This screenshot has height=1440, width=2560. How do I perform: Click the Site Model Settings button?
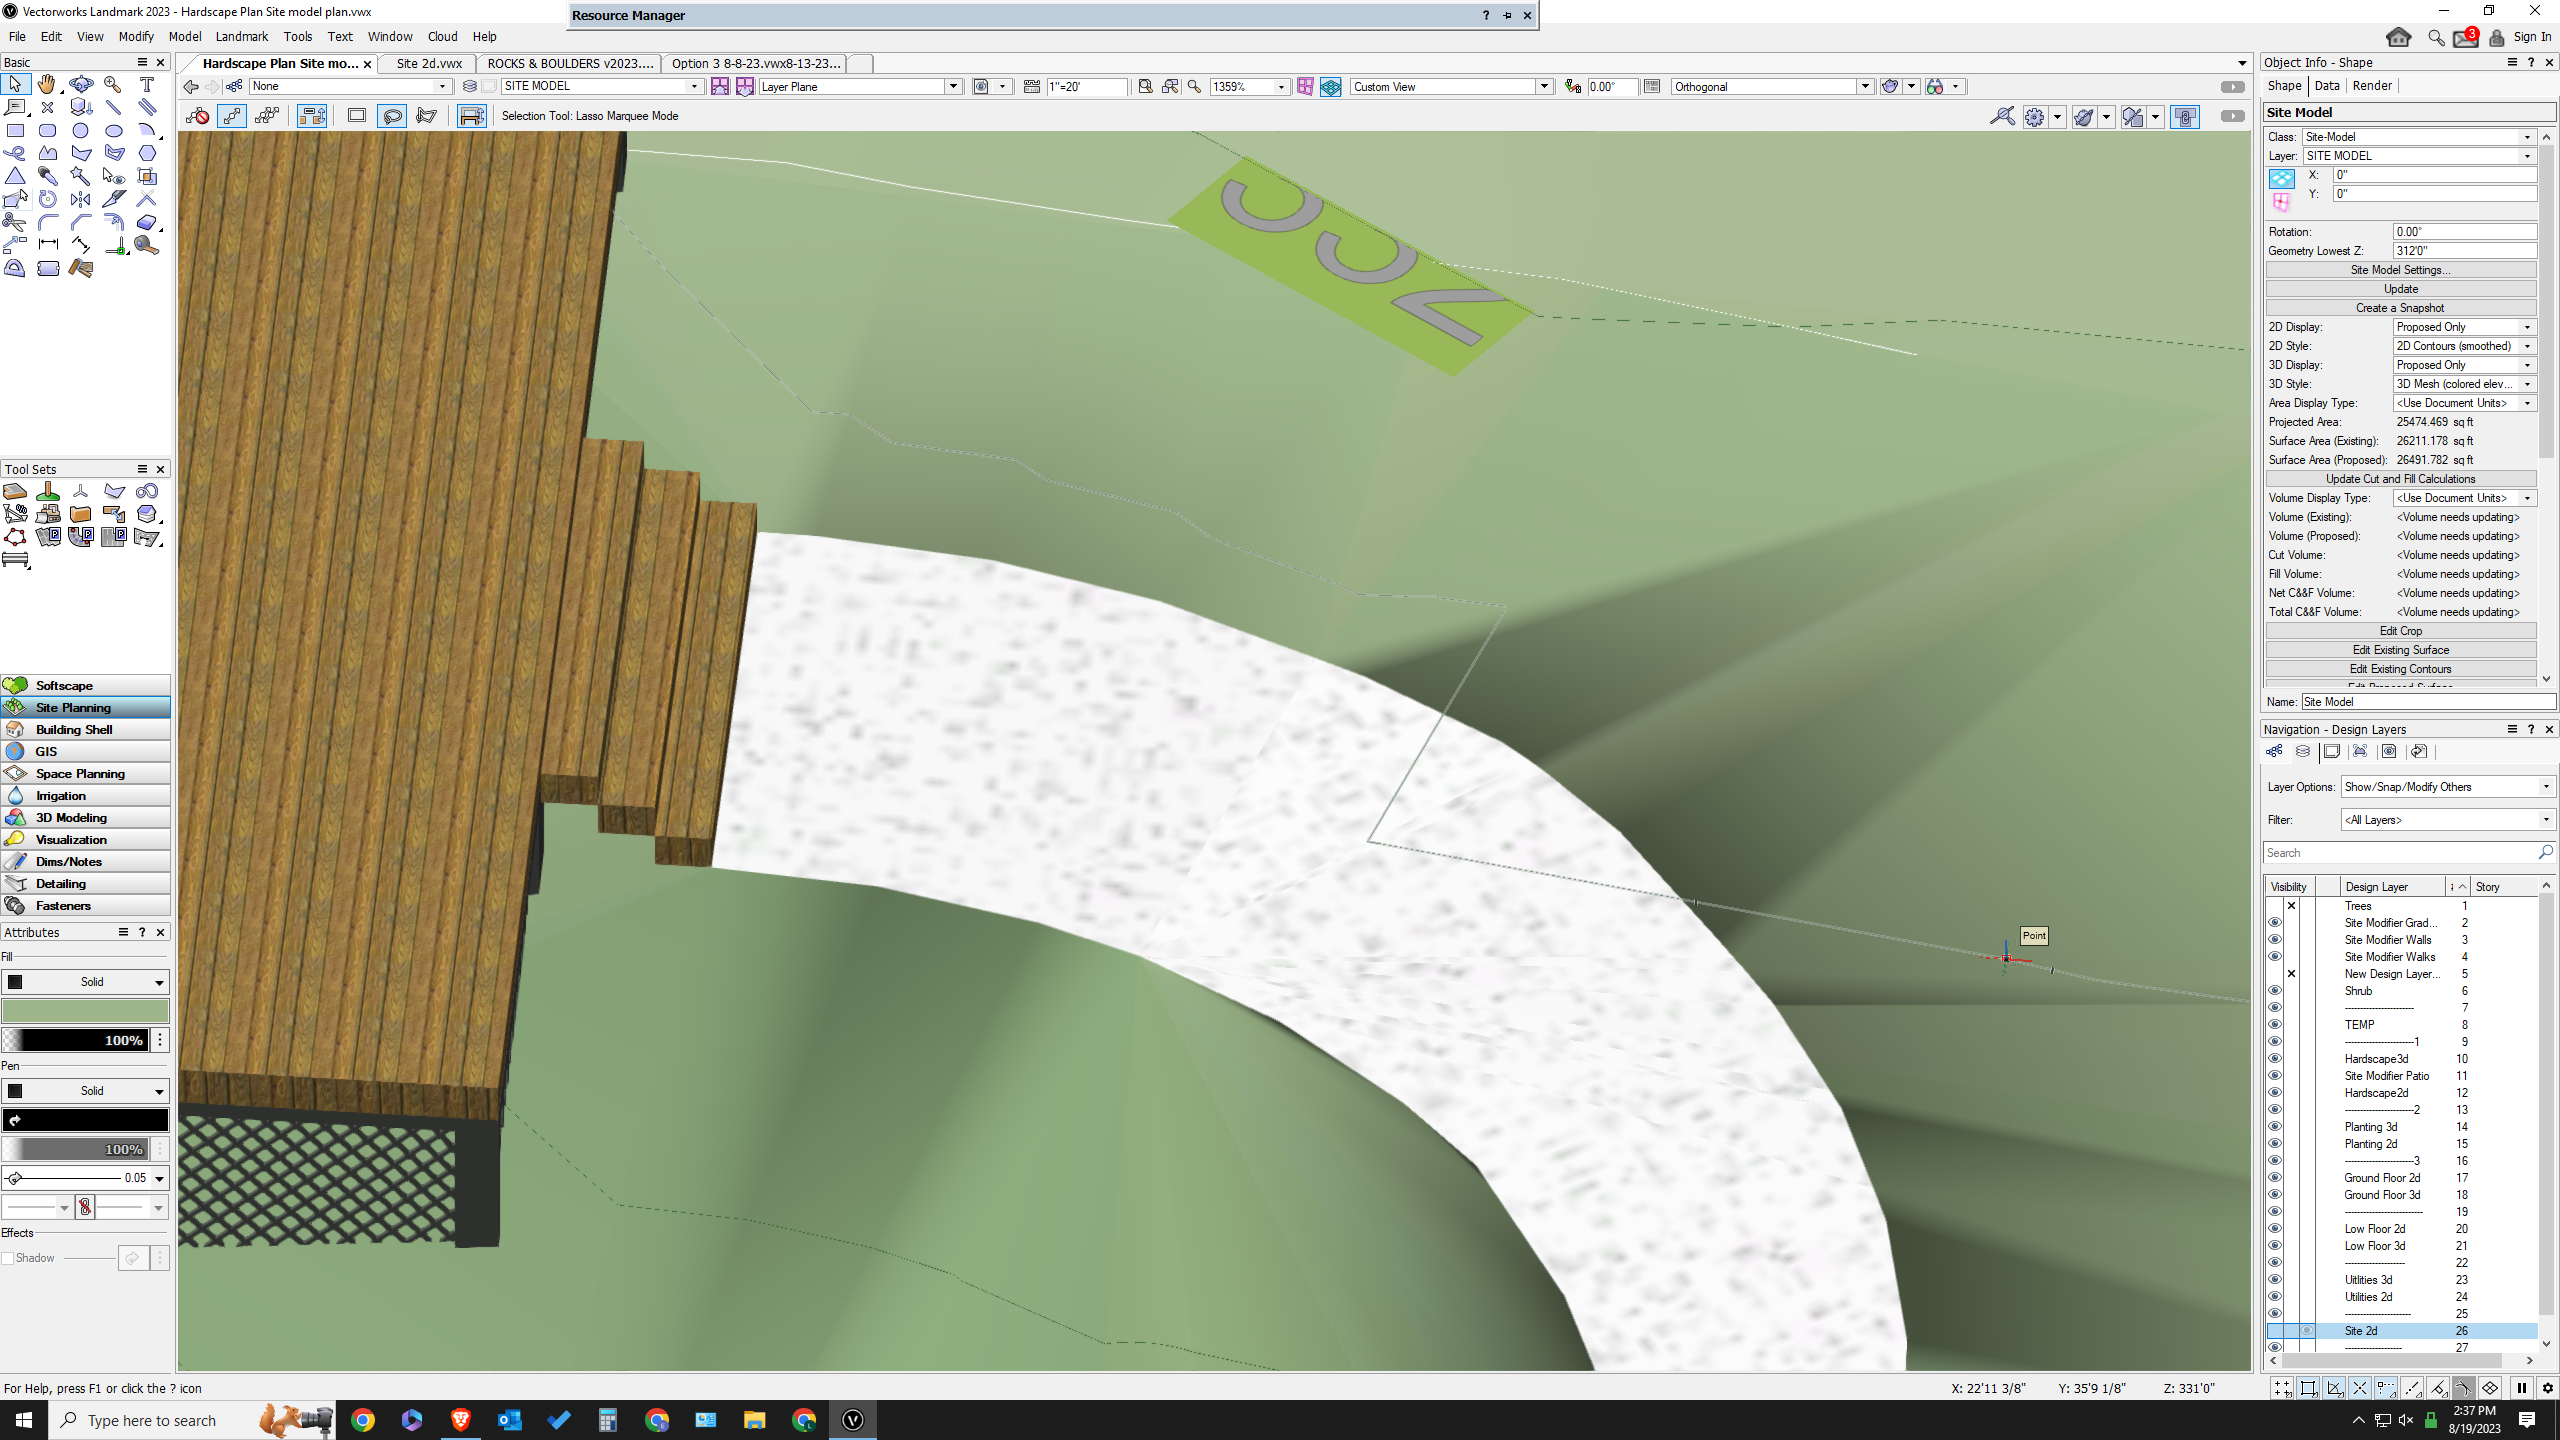(2400, 270)
